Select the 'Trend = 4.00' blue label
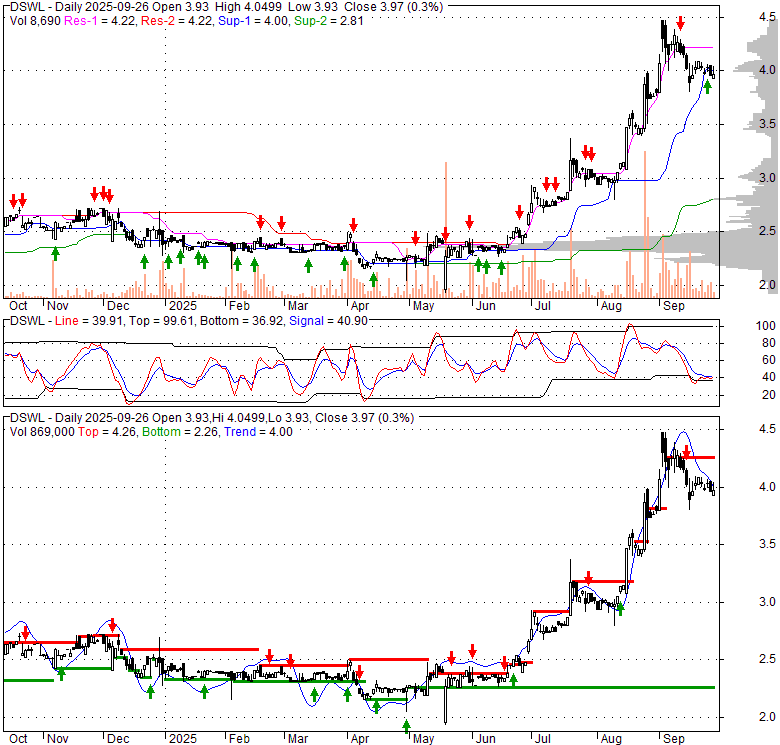Image resolution: width=780 pixels, height=745 pixels. [258, 432]
